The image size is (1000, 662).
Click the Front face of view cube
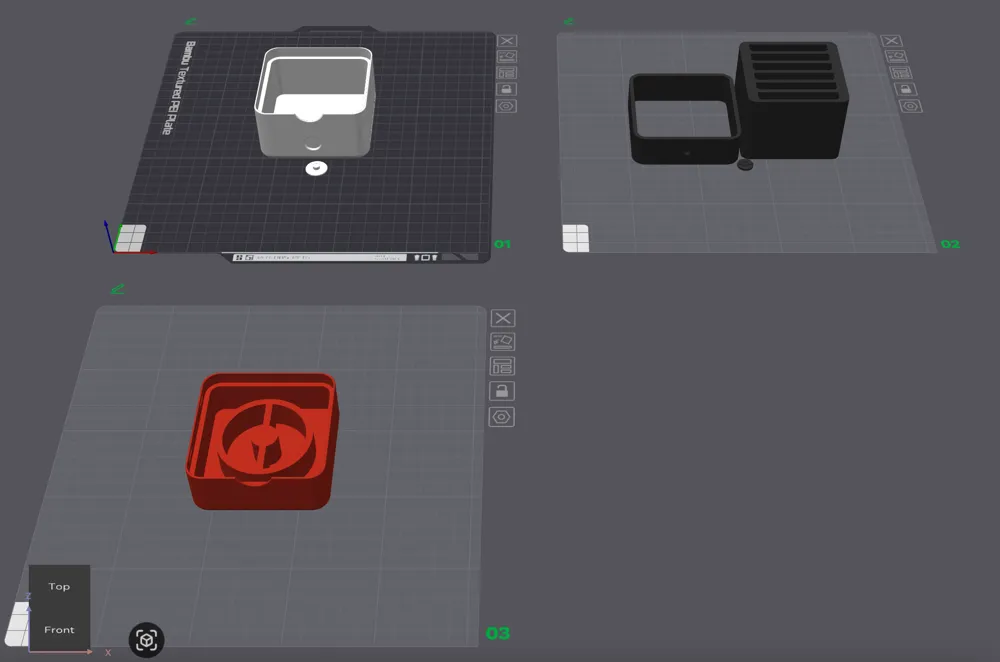pyautogui.click(x=59, y=629)
